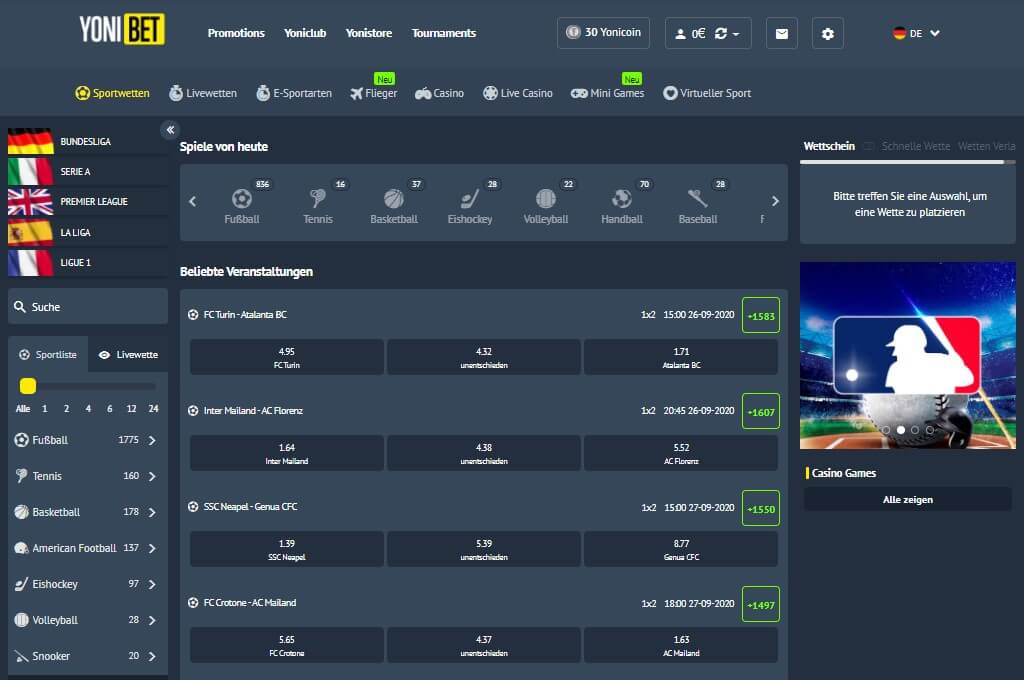This screenshot has width=1024, height=680.
Task: Click the Basketball icon in sidebar
Action: pyautogui.click(x=22, y=511)
